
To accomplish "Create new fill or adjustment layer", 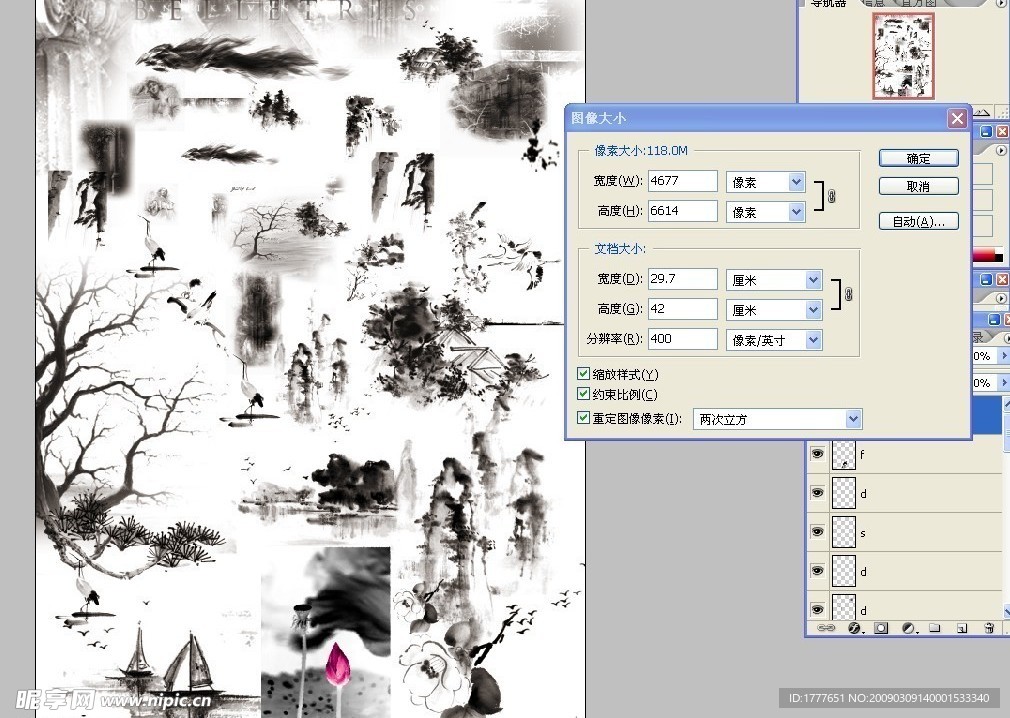I will click(x=908, y=629).
